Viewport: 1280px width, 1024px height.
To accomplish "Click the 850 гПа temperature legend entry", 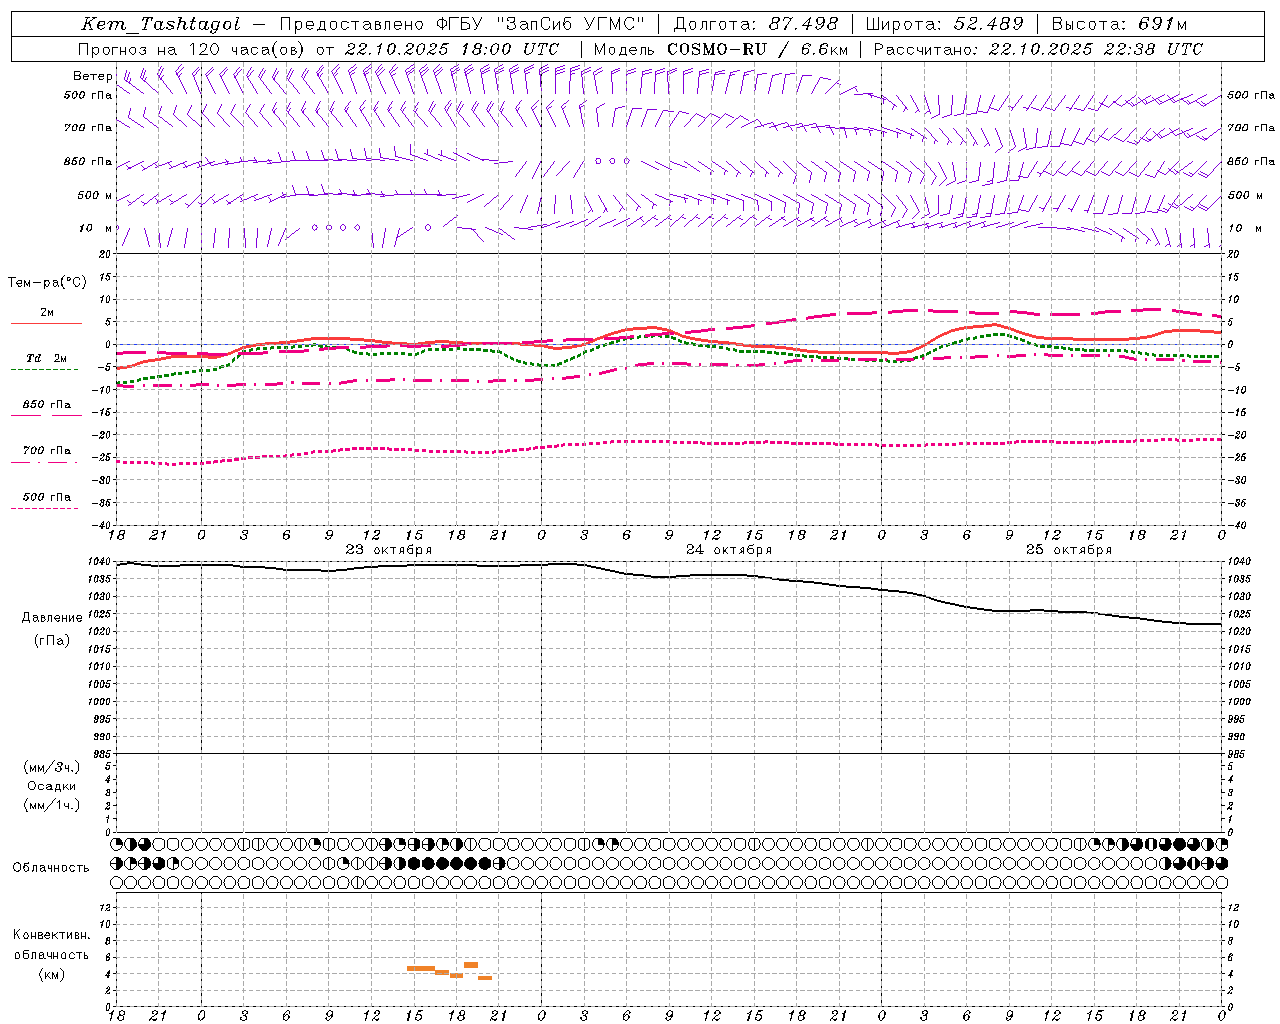I will coord(46,405).
